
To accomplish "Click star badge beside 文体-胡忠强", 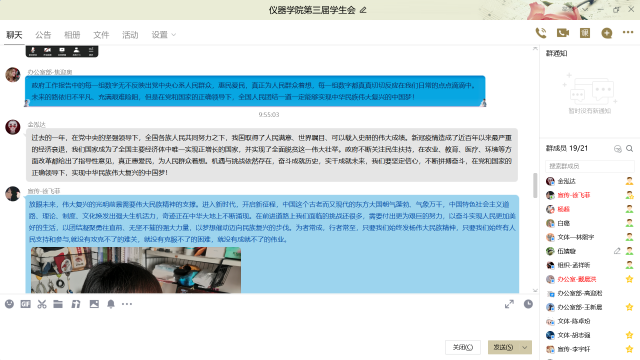I will pos(629,335).
